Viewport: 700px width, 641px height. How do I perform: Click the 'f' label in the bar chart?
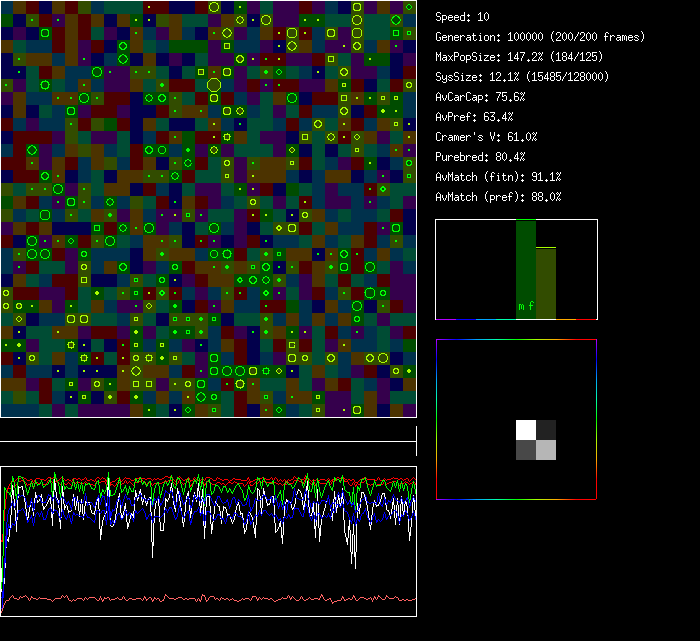(x=532, y=306)
